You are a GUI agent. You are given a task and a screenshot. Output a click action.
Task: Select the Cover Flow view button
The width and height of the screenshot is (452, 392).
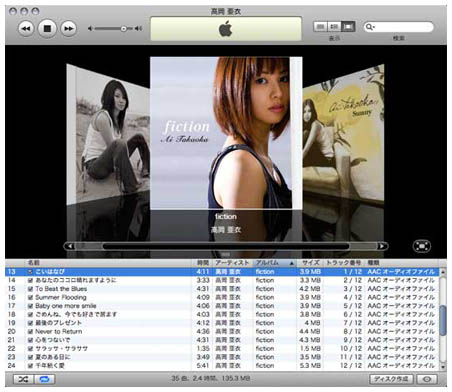coord(348,26)
